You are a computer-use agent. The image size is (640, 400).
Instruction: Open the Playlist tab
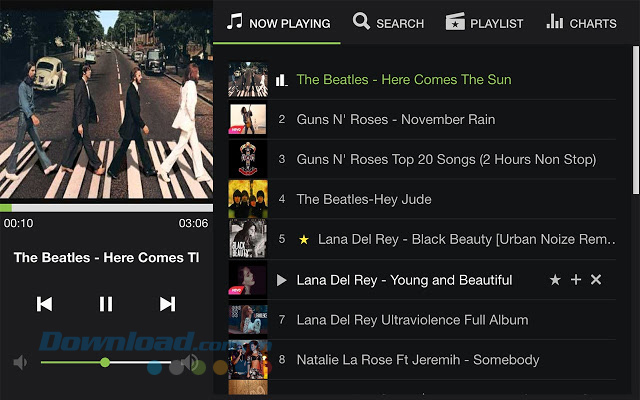(485, 23)
